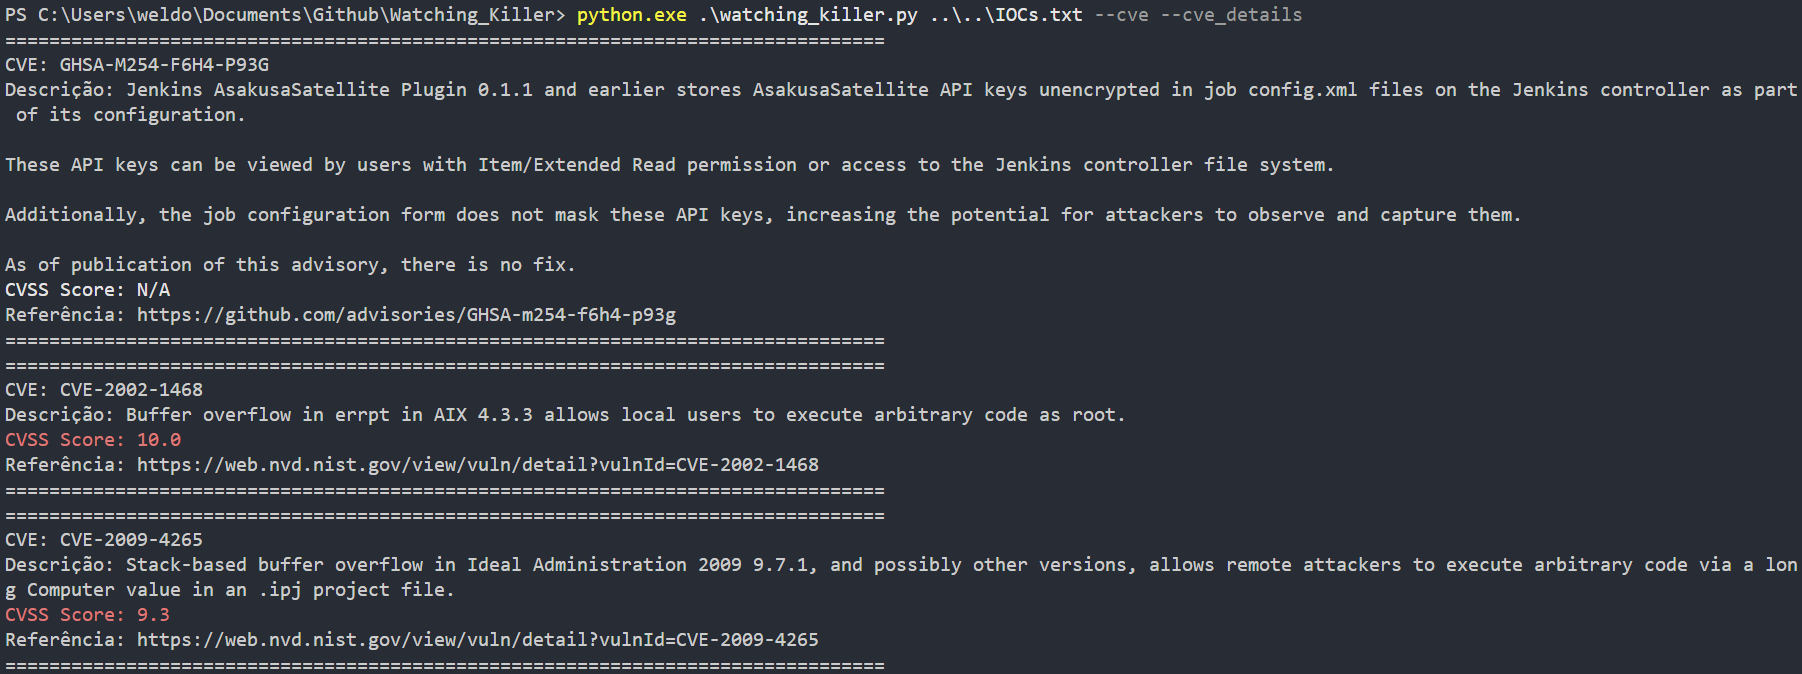Viewport: 1802px width, 674px height.
Task: Click the 'These API keys can be viewed' sentence
Action: (669, 165)
